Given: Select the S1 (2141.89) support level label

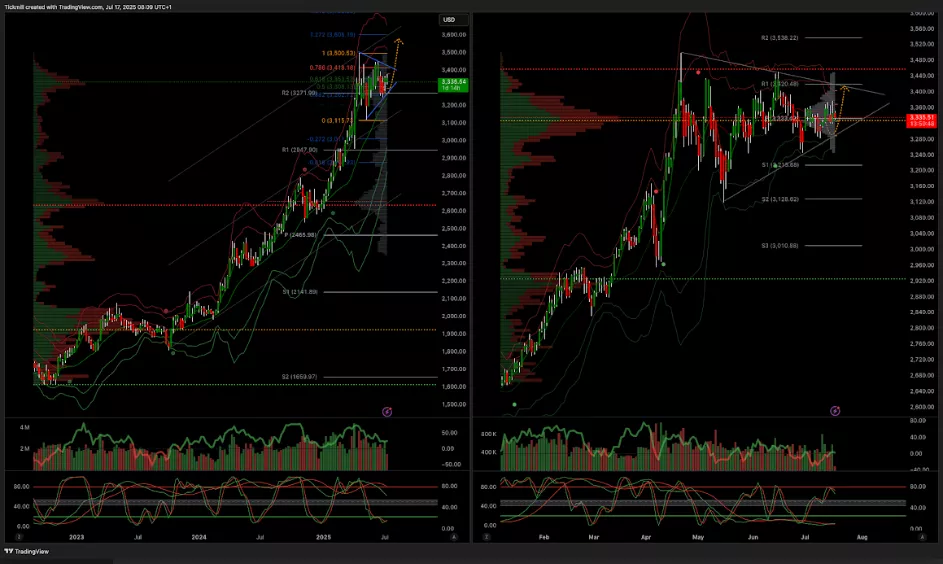Looking at the screenshot, I should 299,291.
